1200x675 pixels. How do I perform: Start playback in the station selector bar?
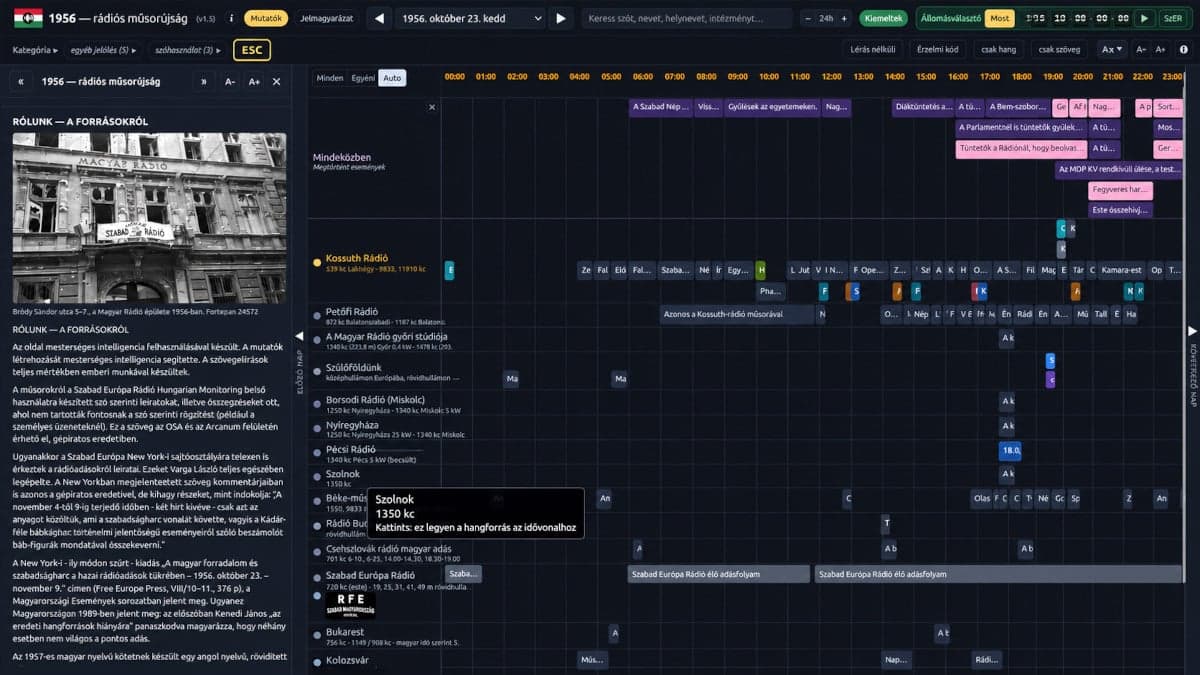click(1144, 18)
